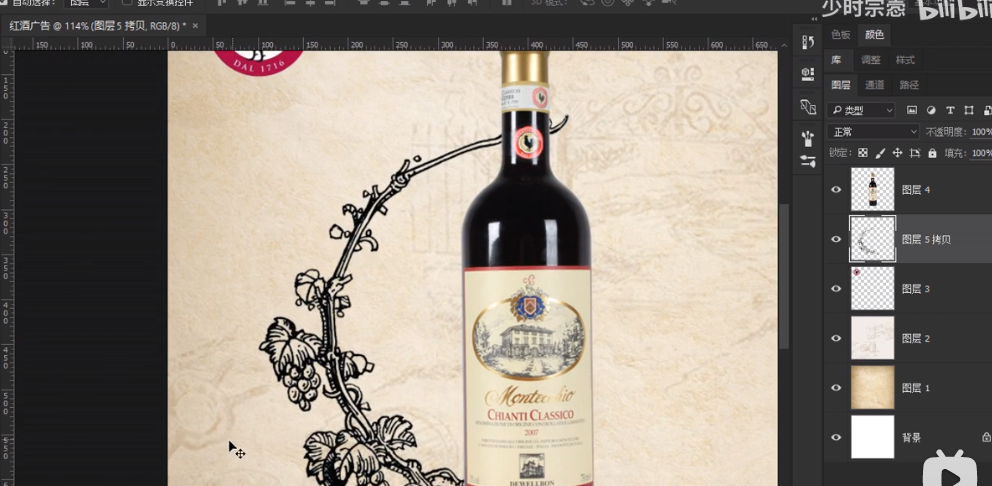
Task: Close the 红酒广告 document tab
Action: (x=195, y=26)
